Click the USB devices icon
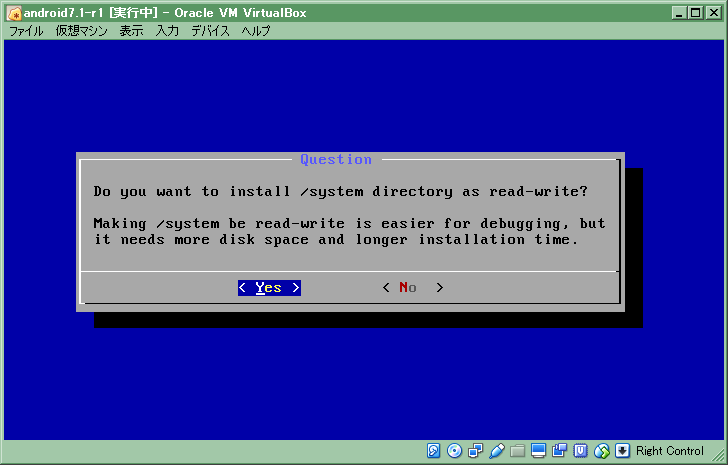Screen dimensions: 728x465 point(496,451)
